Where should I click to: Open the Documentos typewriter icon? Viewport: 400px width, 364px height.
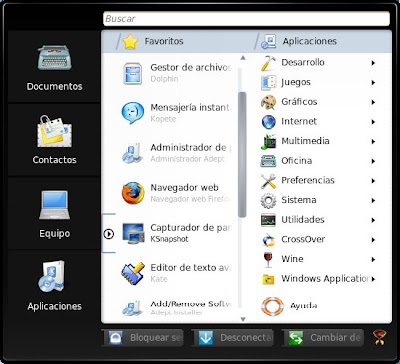[54, 58]
